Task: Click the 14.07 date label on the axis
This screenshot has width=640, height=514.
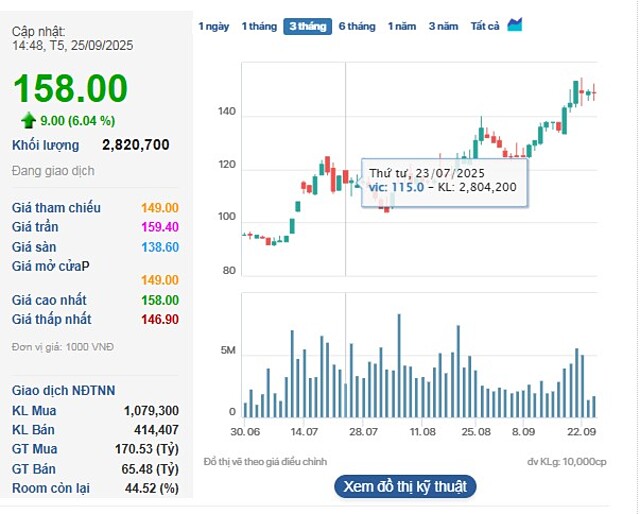Action: (x=304, y=432)
